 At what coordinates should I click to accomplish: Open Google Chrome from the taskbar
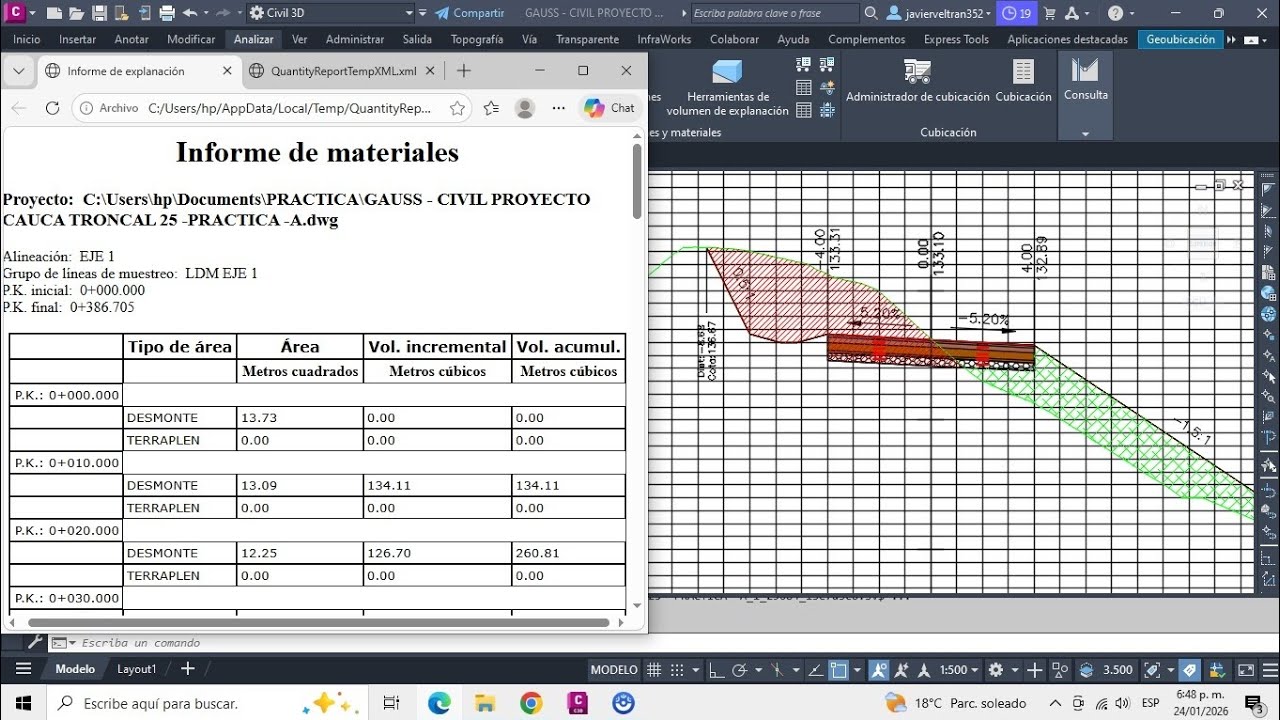tap(531, 703)
